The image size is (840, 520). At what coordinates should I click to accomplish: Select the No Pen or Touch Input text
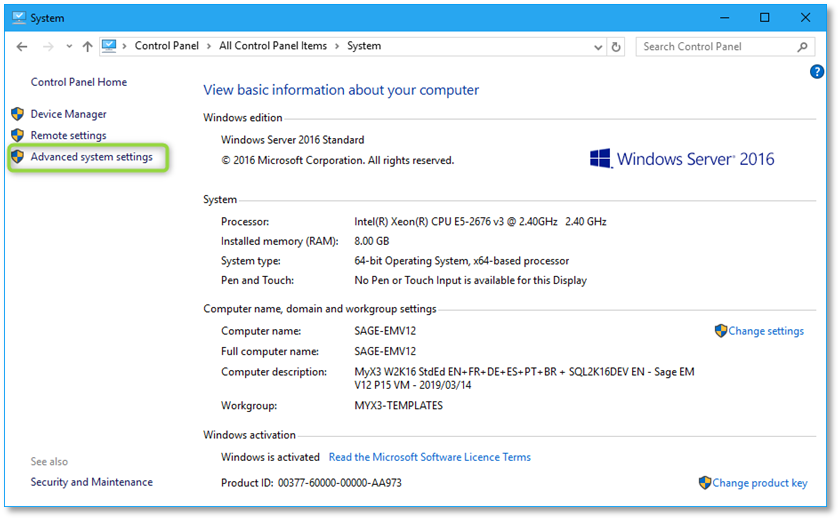(470, 281)
